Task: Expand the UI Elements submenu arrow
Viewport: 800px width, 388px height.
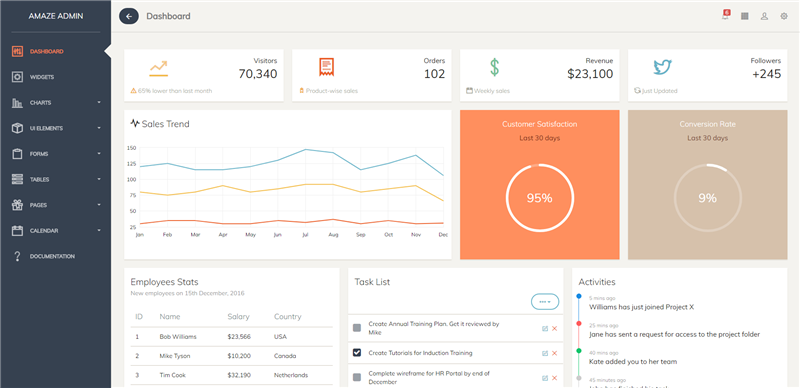Action: point(99,128)
